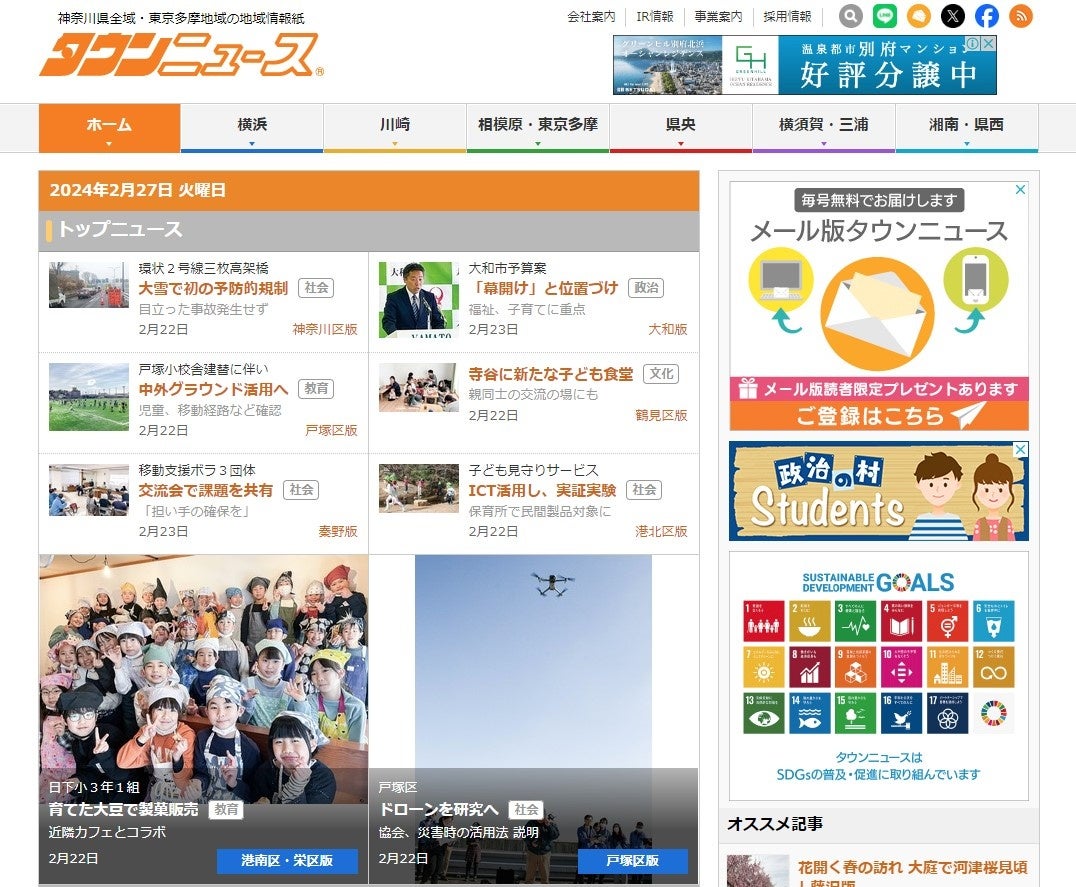Click the 文化 category tag
Screen dimensions: 1076x887
point(662,374)
